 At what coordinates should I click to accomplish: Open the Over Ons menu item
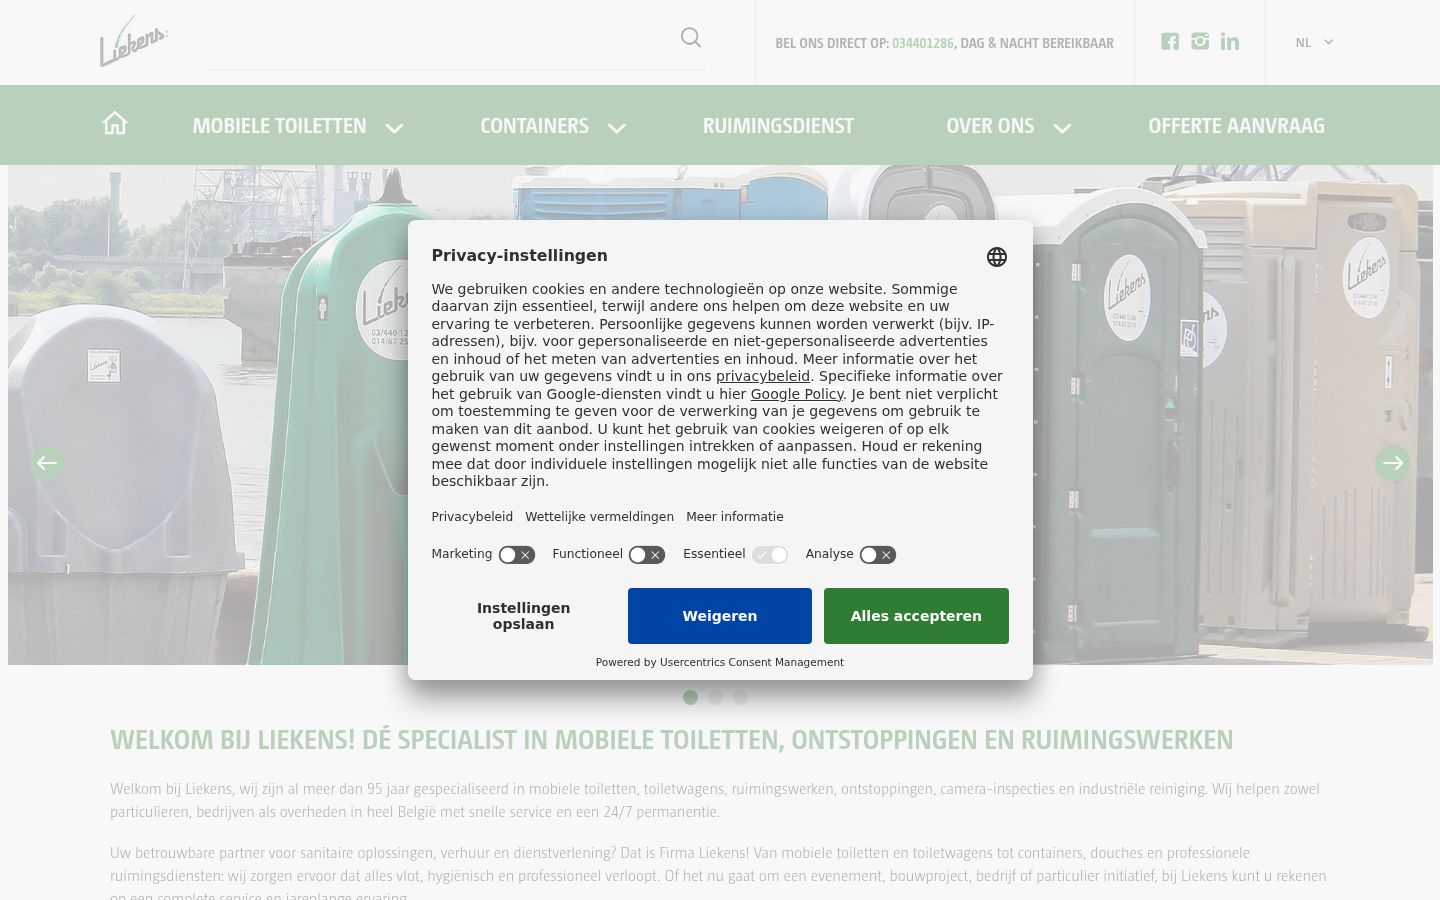pos(990,126)
